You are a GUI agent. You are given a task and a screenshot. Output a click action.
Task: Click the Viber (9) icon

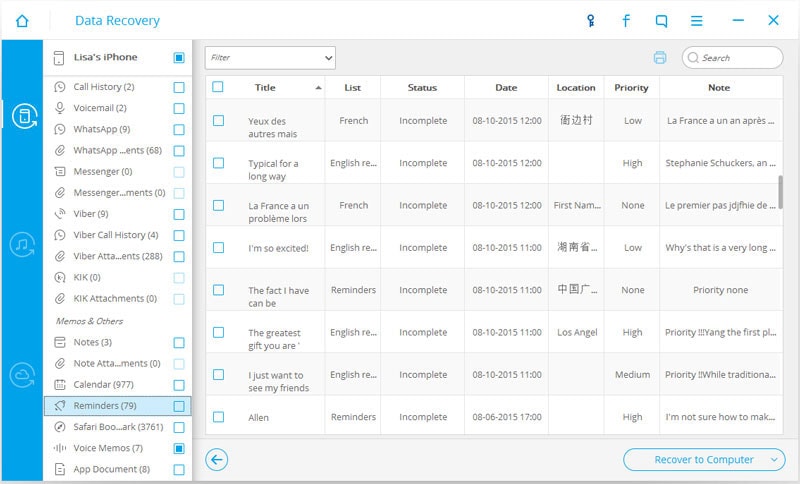point(60,214)
